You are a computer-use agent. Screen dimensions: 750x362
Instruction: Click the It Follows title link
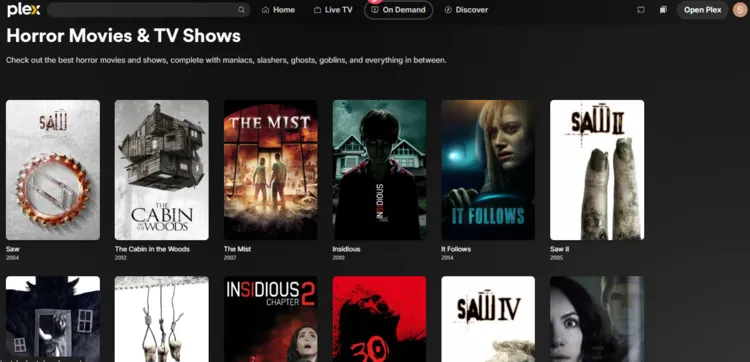coord(456,249)
